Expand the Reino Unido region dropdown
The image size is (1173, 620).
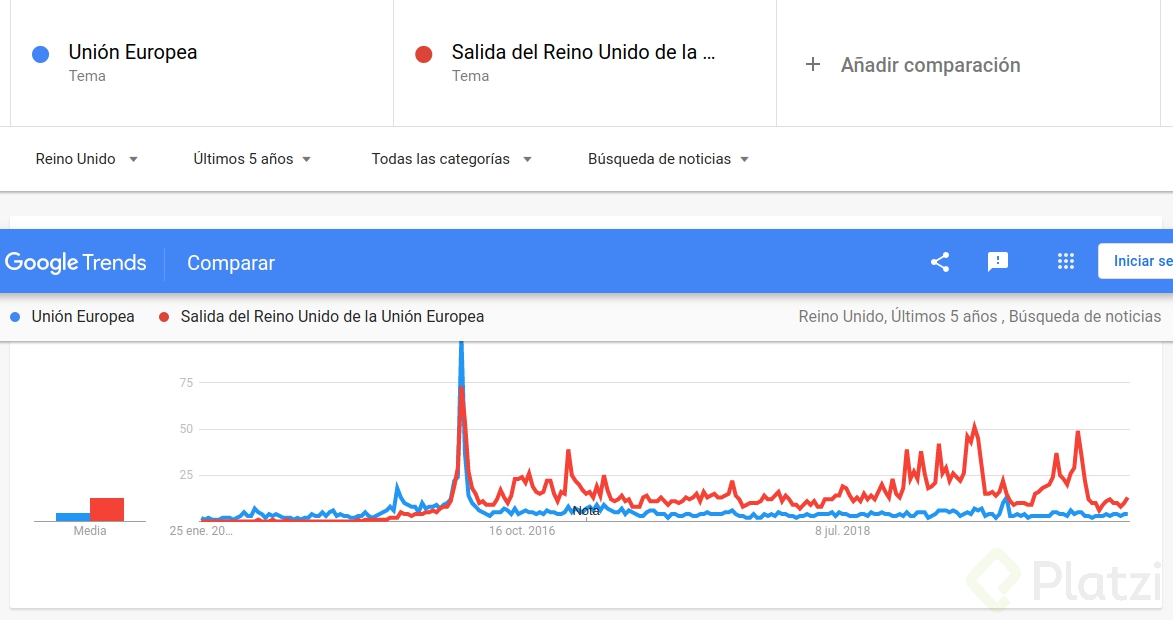pyautogui.click(x=86, y=159)
